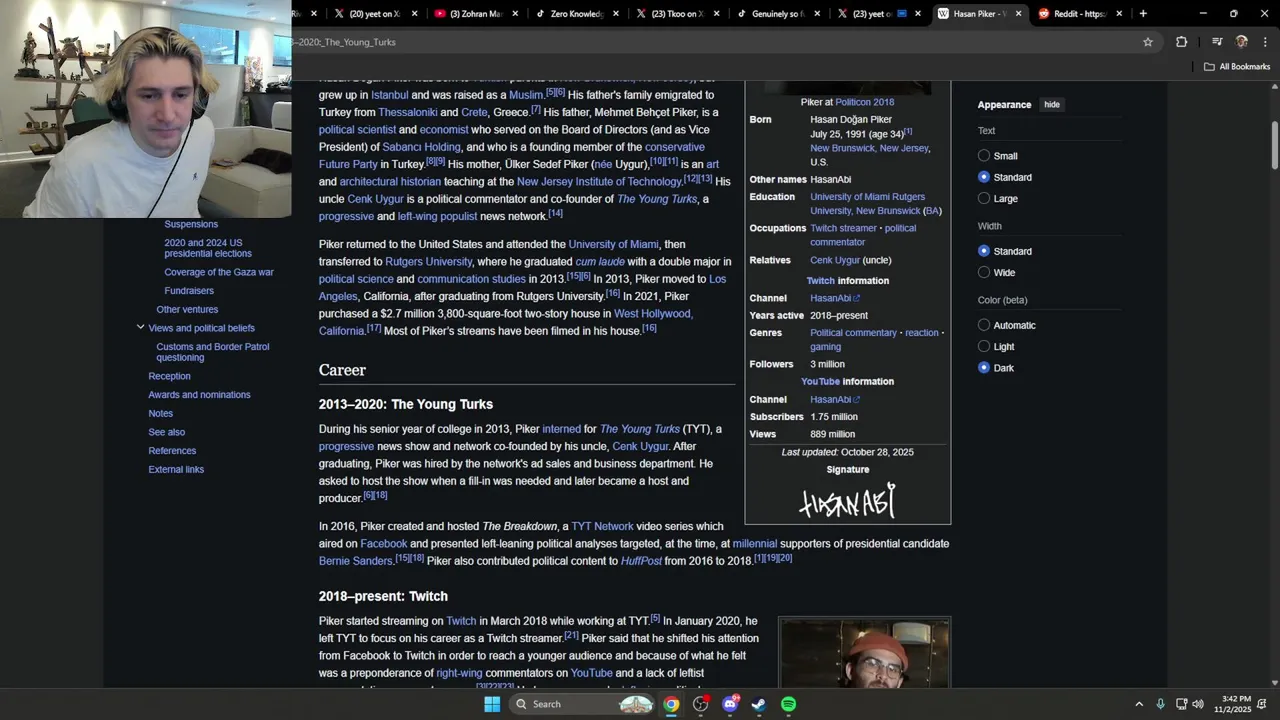Viewport: 1280px width, 720px height.
Task: Open the Hasan photo thumbnail in Twitch section
Action: click(x=864, y=653)
